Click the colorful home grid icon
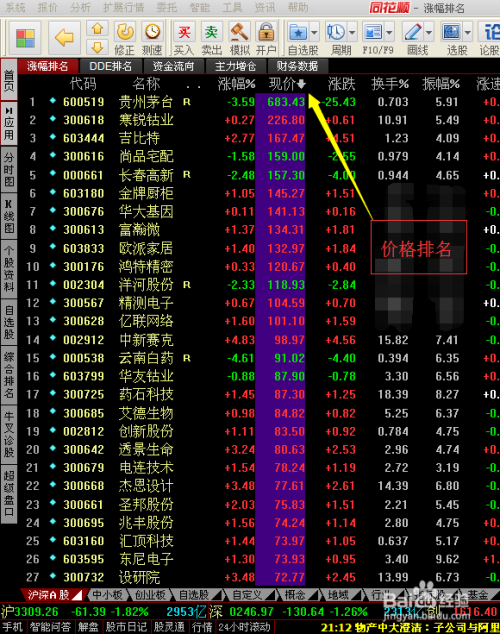 tap(25, 38)
